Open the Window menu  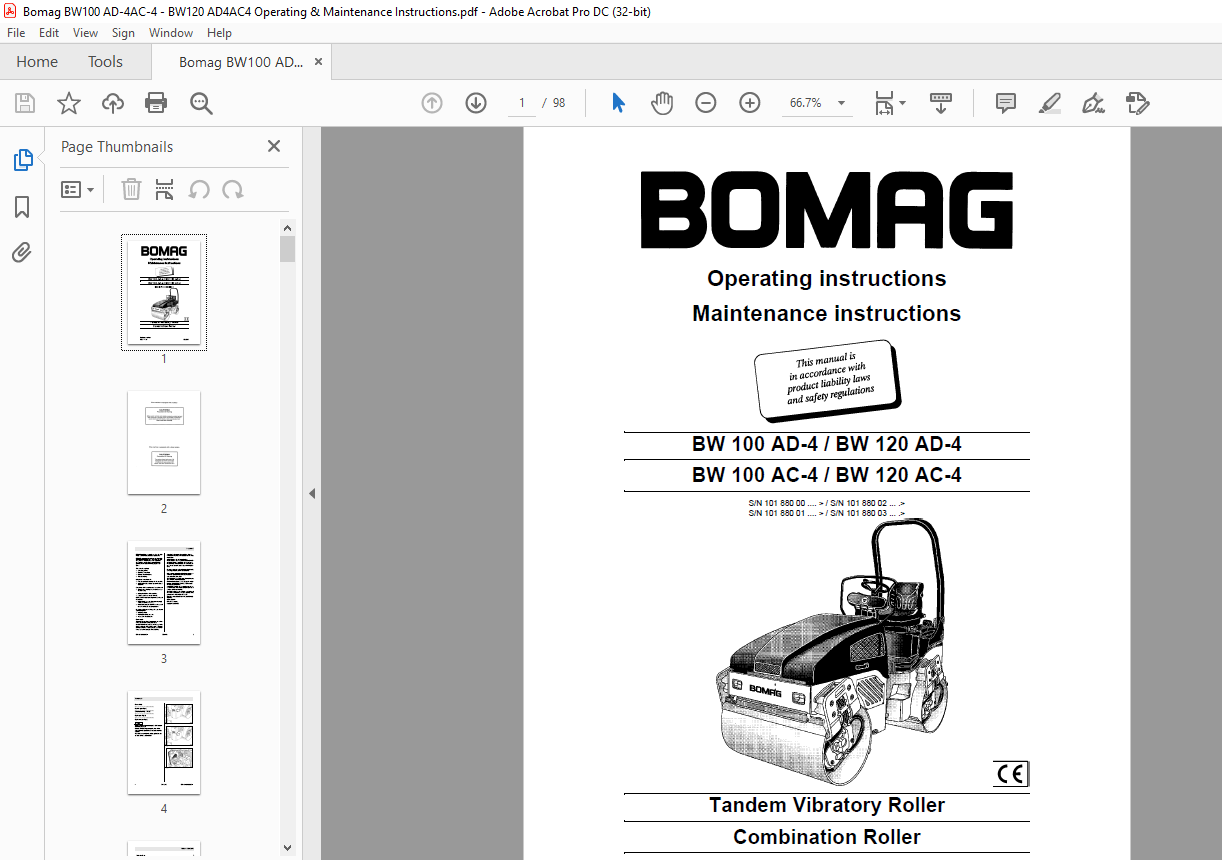click(171, 33)
